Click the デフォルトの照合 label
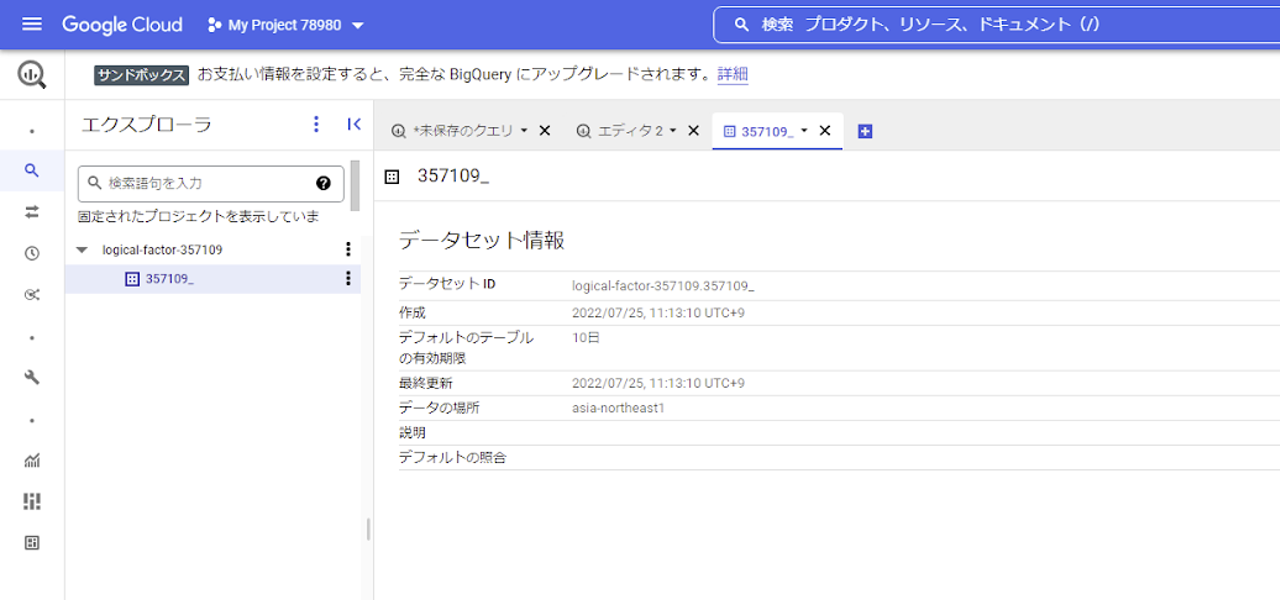Viewport: 1280px width, 600px height. pyautogui.click(x=453, y=458)
